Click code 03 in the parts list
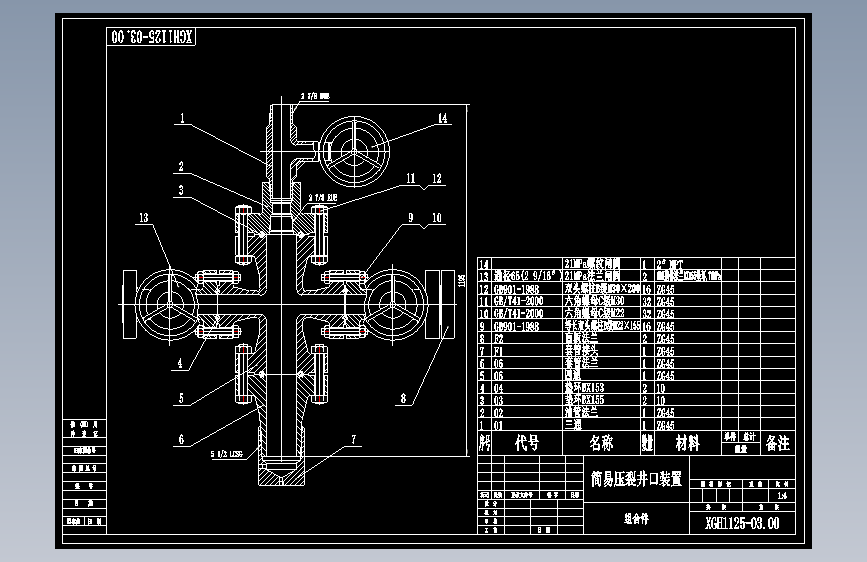Image resolution: width=867 pixels, height=562 pixels. [x=499, y=400]
